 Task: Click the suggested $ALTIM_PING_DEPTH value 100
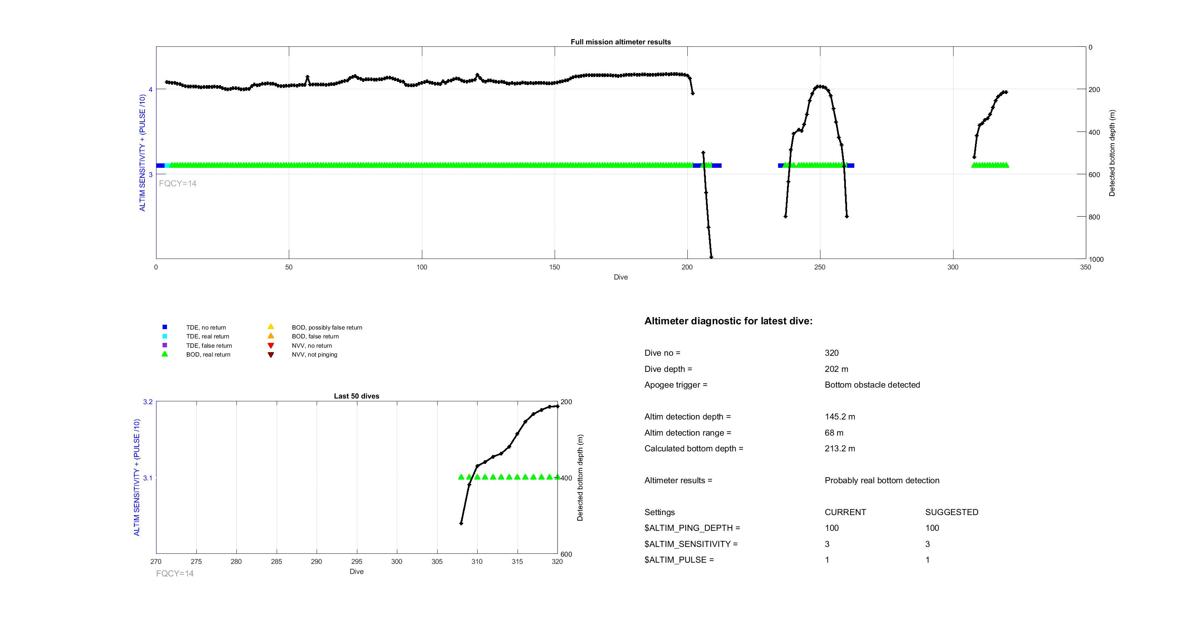(x=933, y=528)
